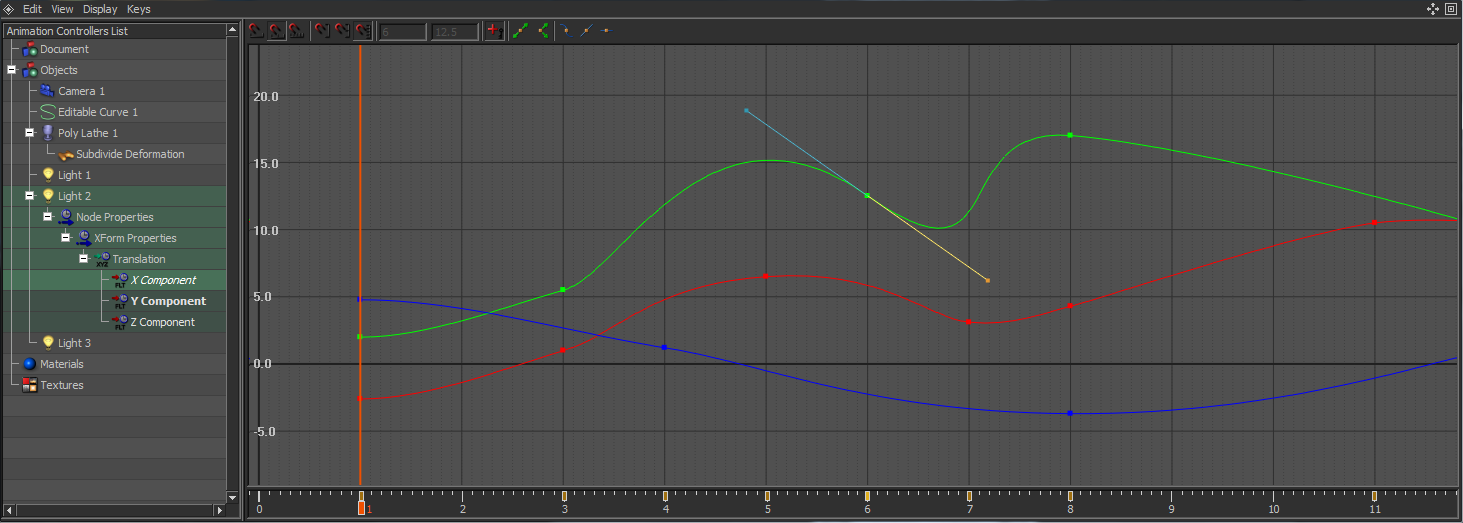Image resolution: width=1463 pixels, height=523 pixels.
Task: Click the left arrow of the list's horizontal scrollbar
Action: coord(9,510)
